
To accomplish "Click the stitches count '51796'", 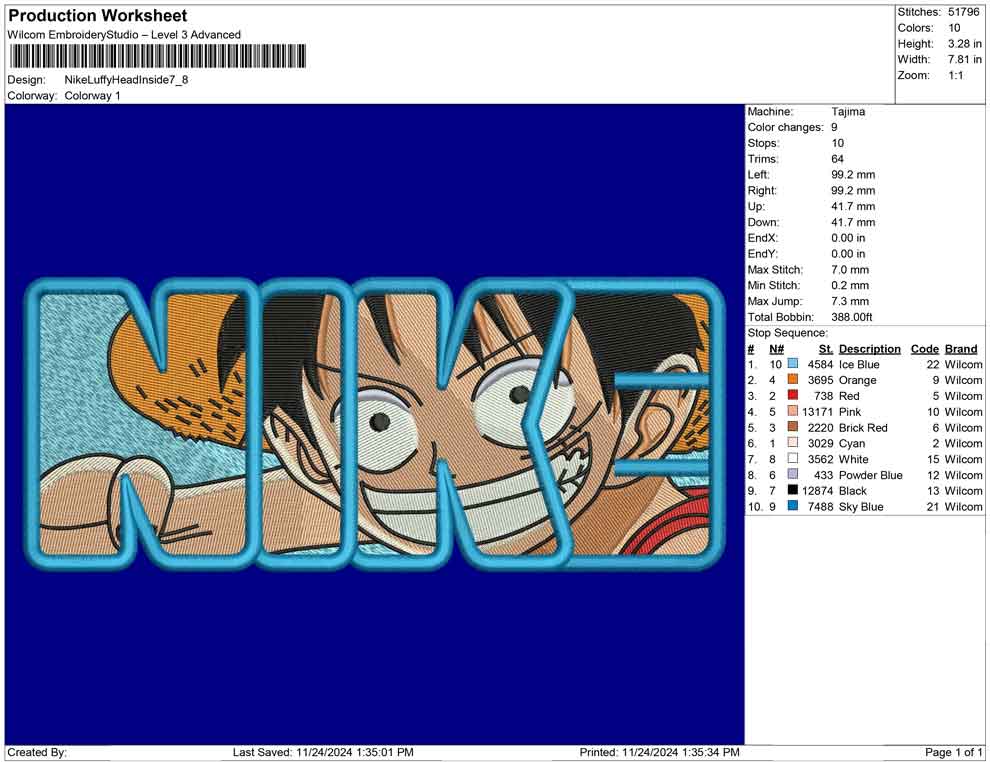I will pos(963,12).
